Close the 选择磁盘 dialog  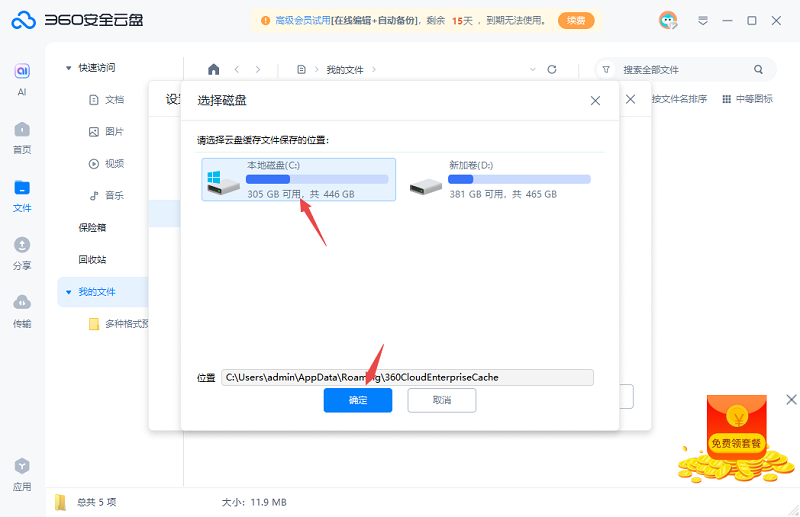595,101
